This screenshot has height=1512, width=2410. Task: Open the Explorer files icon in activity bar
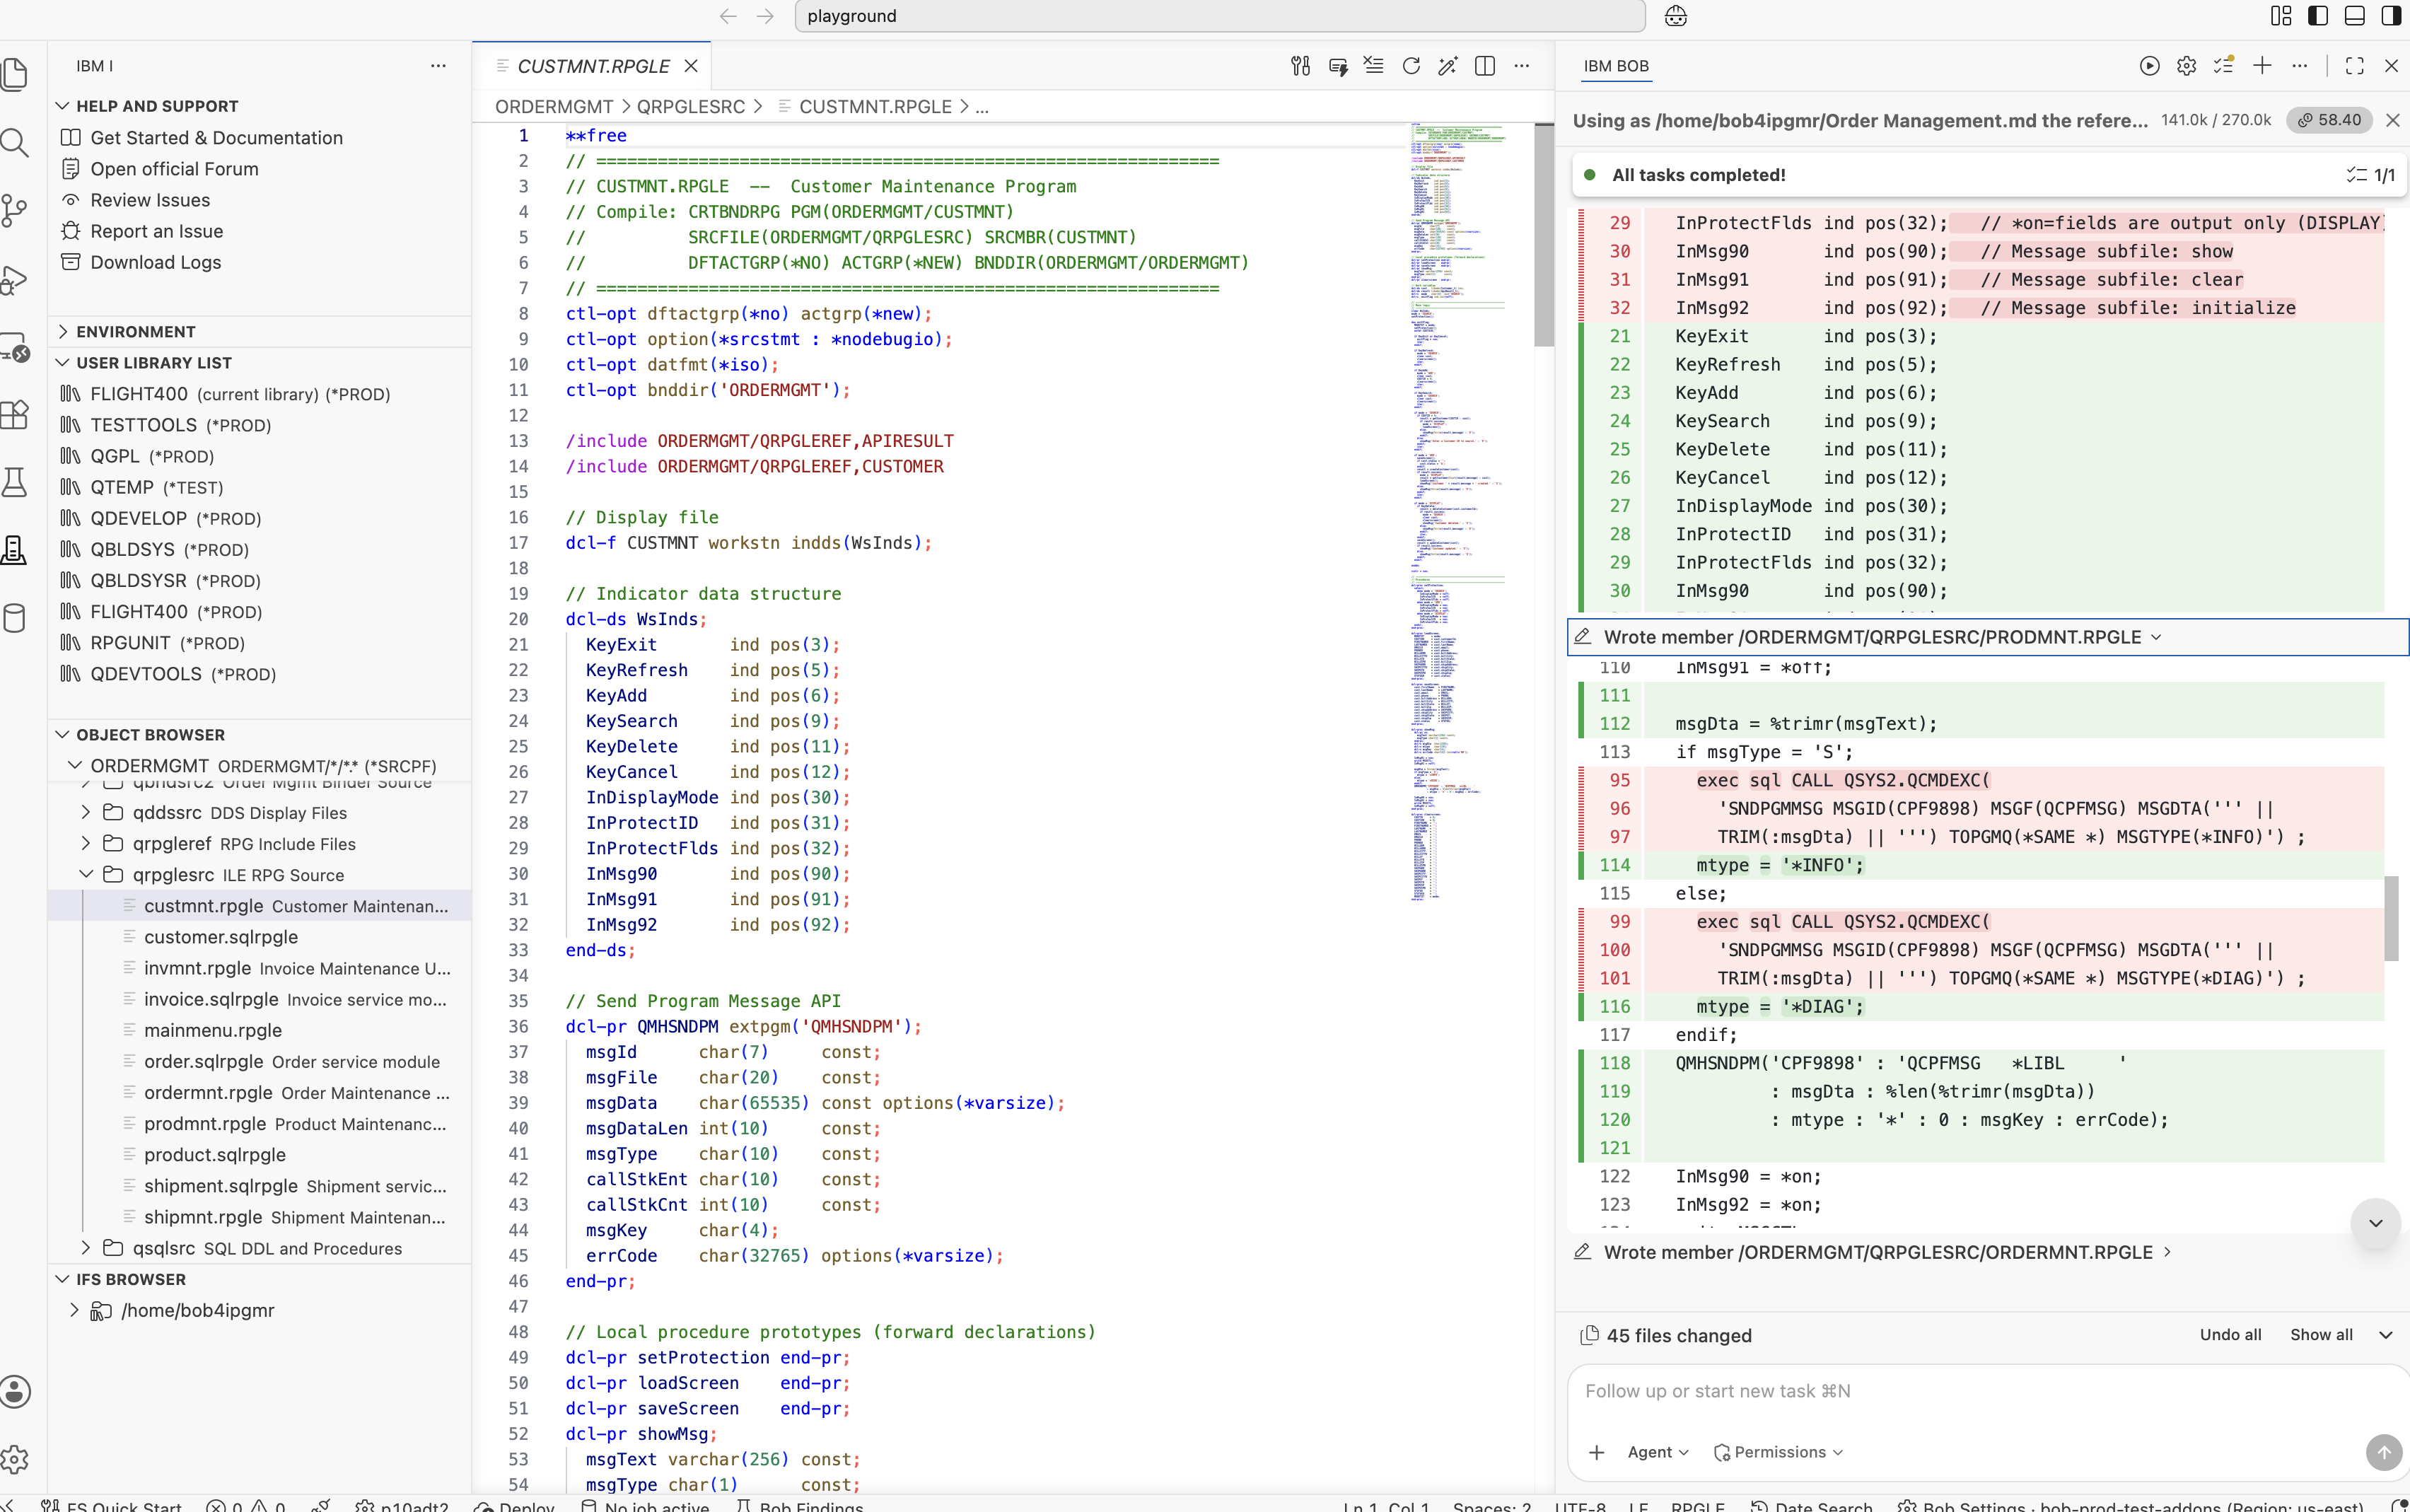click(x=15, y=75)
